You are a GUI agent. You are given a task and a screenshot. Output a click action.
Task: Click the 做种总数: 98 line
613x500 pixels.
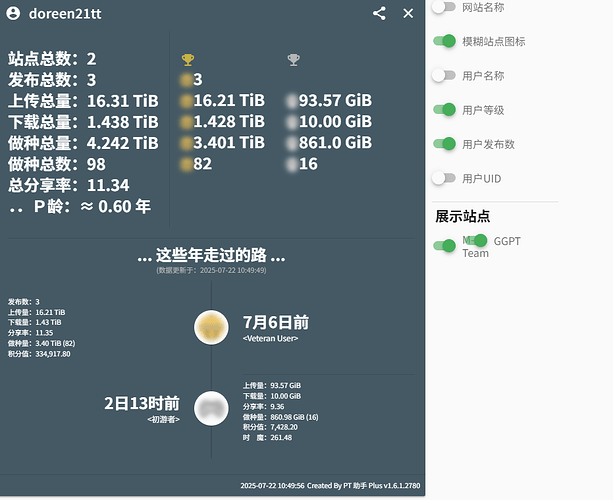point(57,164)
